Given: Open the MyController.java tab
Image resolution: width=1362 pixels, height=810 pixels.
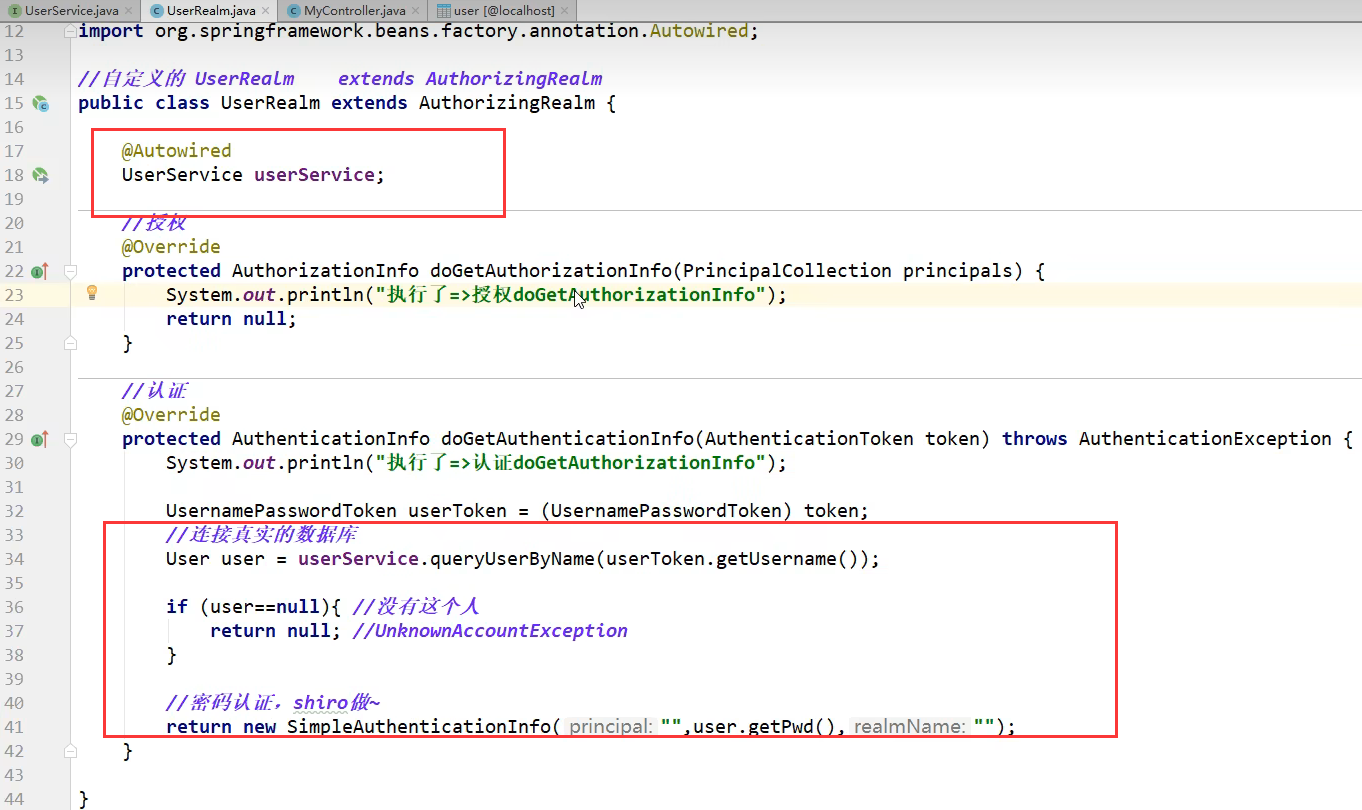Looking at the screenshot, I should [355, 10].
